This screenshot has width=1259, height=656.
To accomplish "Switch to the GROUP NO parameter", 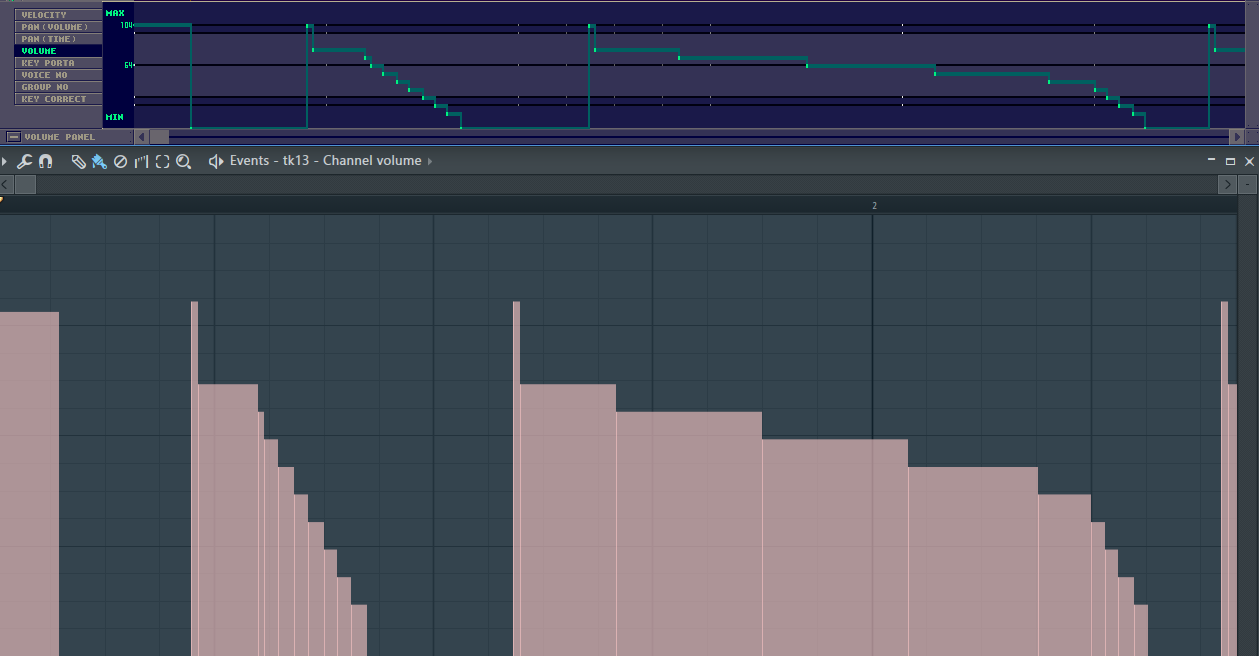I will (x=58, y=87).
